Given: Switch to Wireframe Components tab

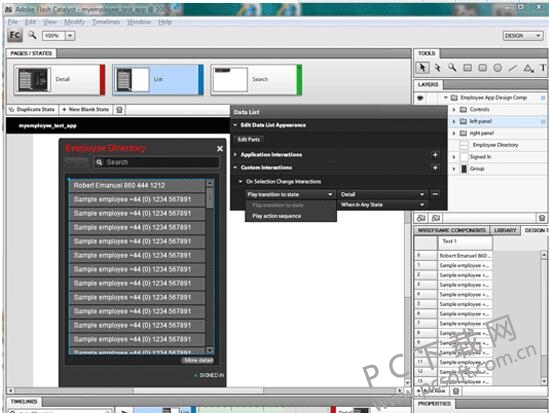Looking at the screenshot, I should coord(451,230).
